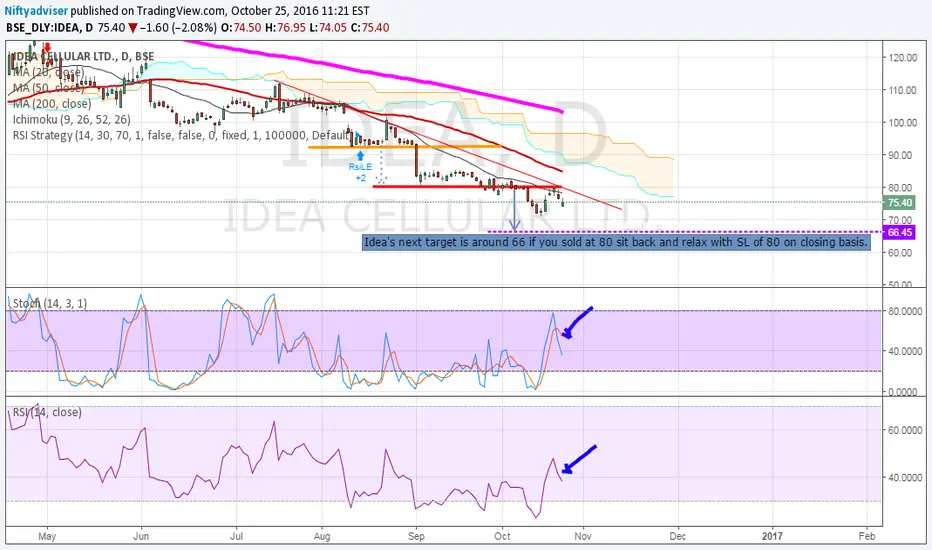The image size is (932, 550).
Task: Click the Dec label on time axis
Action: click(678, 536)
